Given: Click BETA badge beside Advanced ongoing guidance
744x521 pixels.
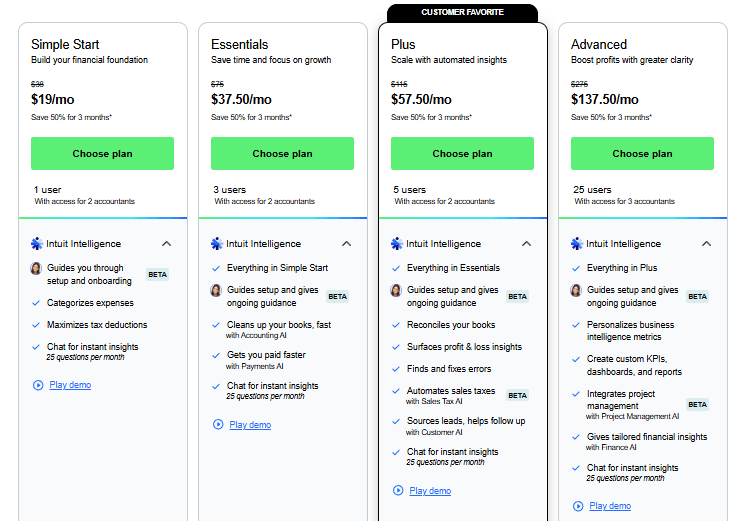Looking at the screenshot, I should pos(698,297).
